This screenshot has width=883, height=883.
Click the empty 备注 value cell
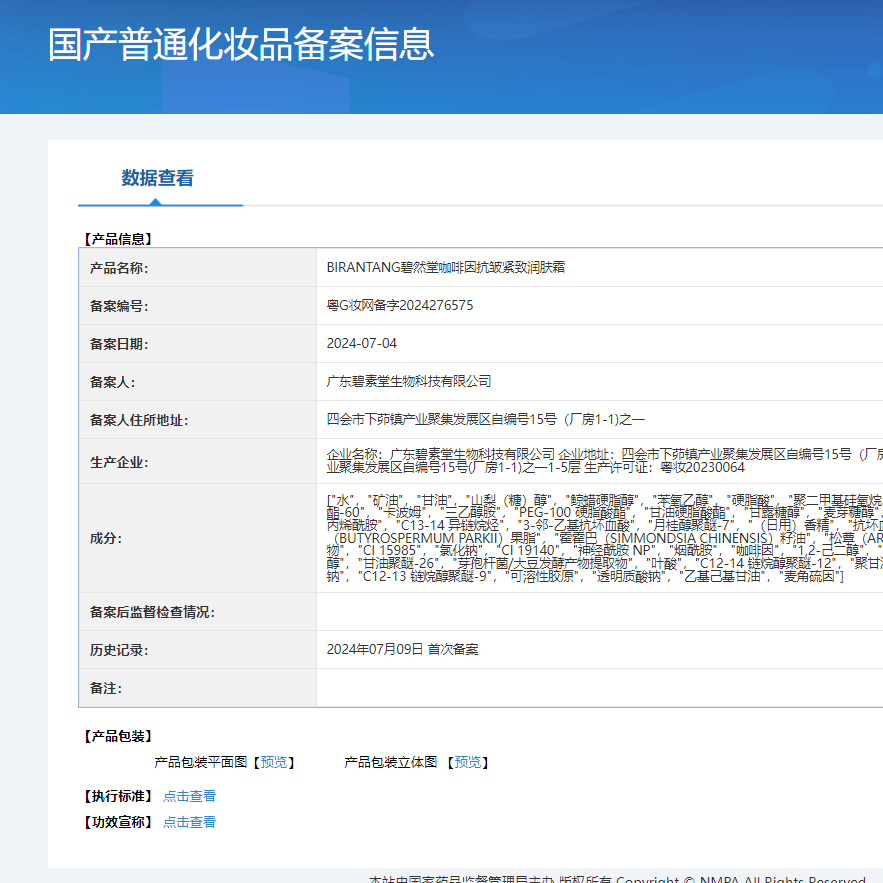pos(599,688)
